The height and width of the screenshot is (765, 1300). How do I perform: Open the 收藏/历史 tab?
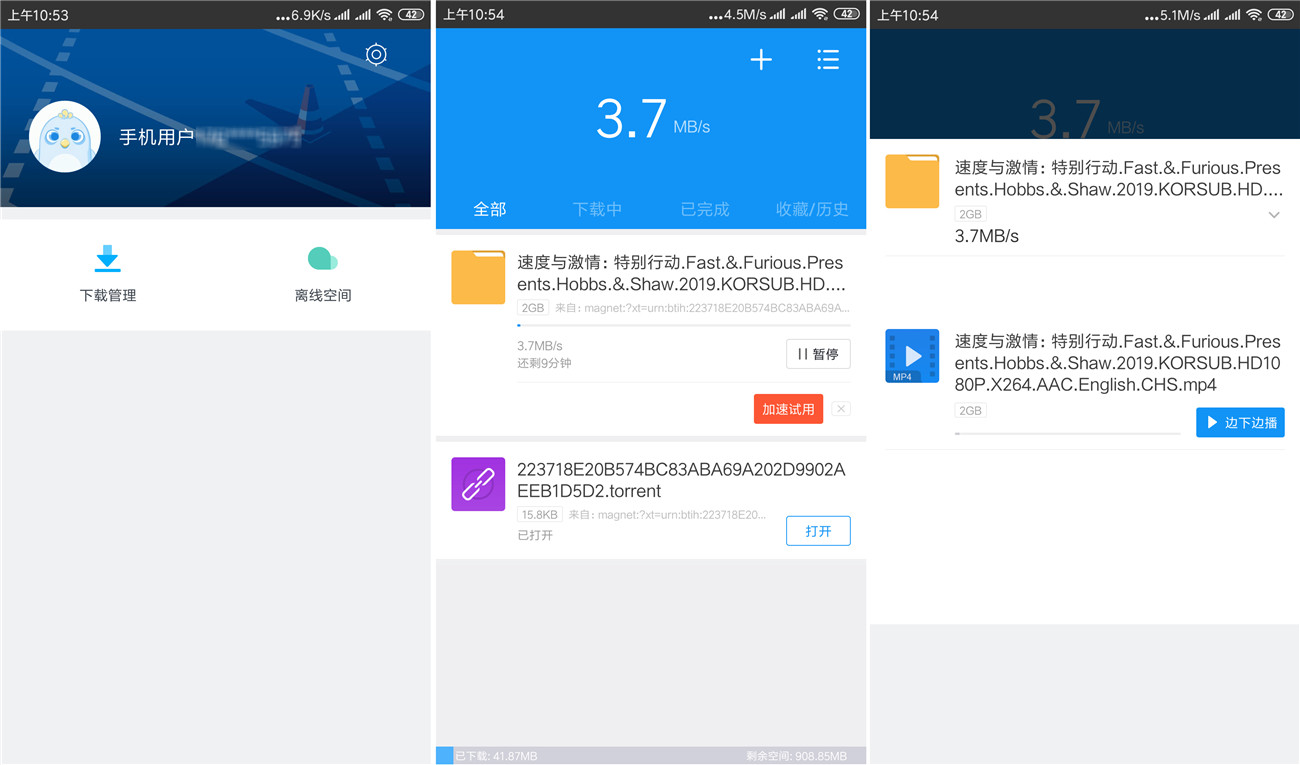[812, 209]
